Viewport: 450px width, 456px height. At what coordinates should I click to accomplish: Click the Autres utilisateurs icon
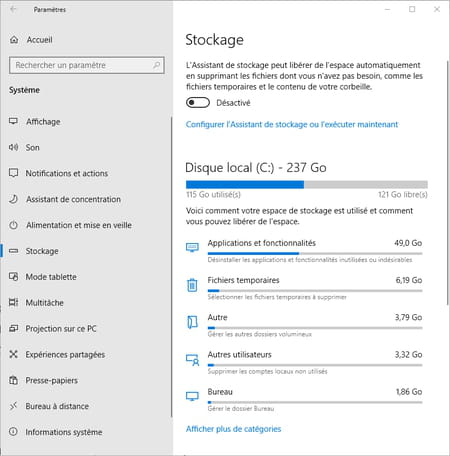point(192,360)
